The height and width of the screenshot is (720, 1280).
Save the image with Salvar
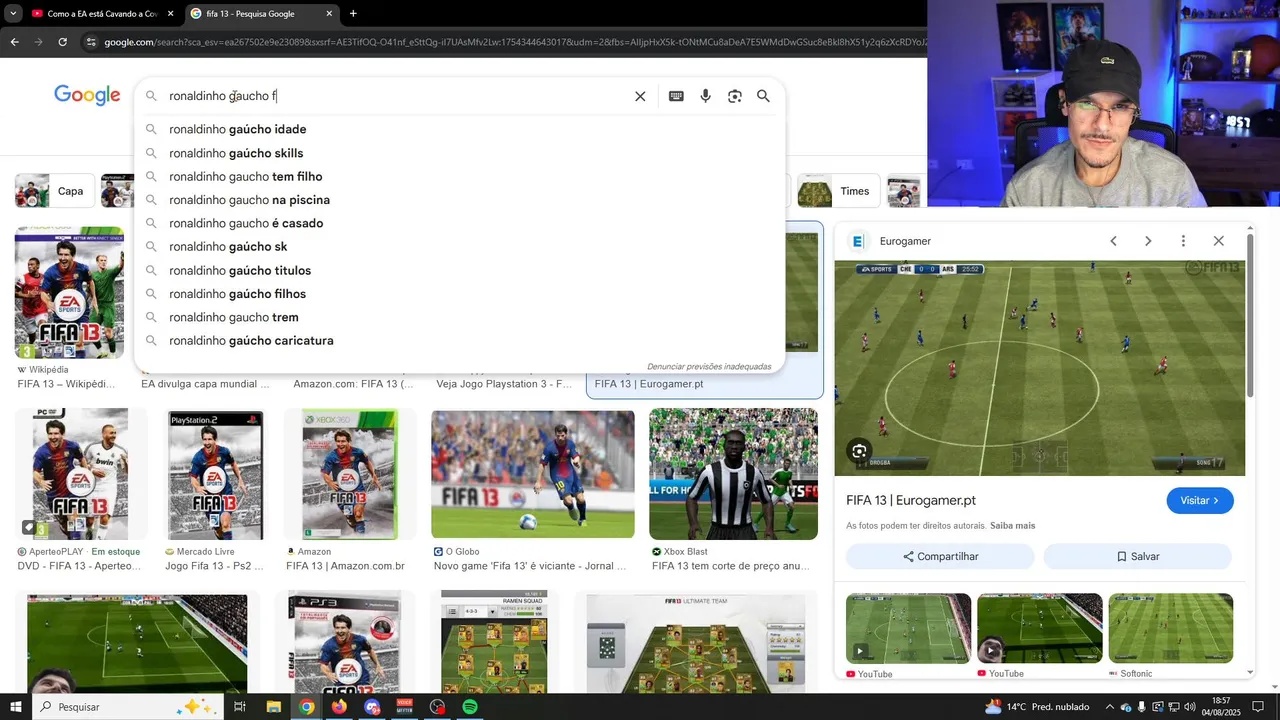[1137, 556]
